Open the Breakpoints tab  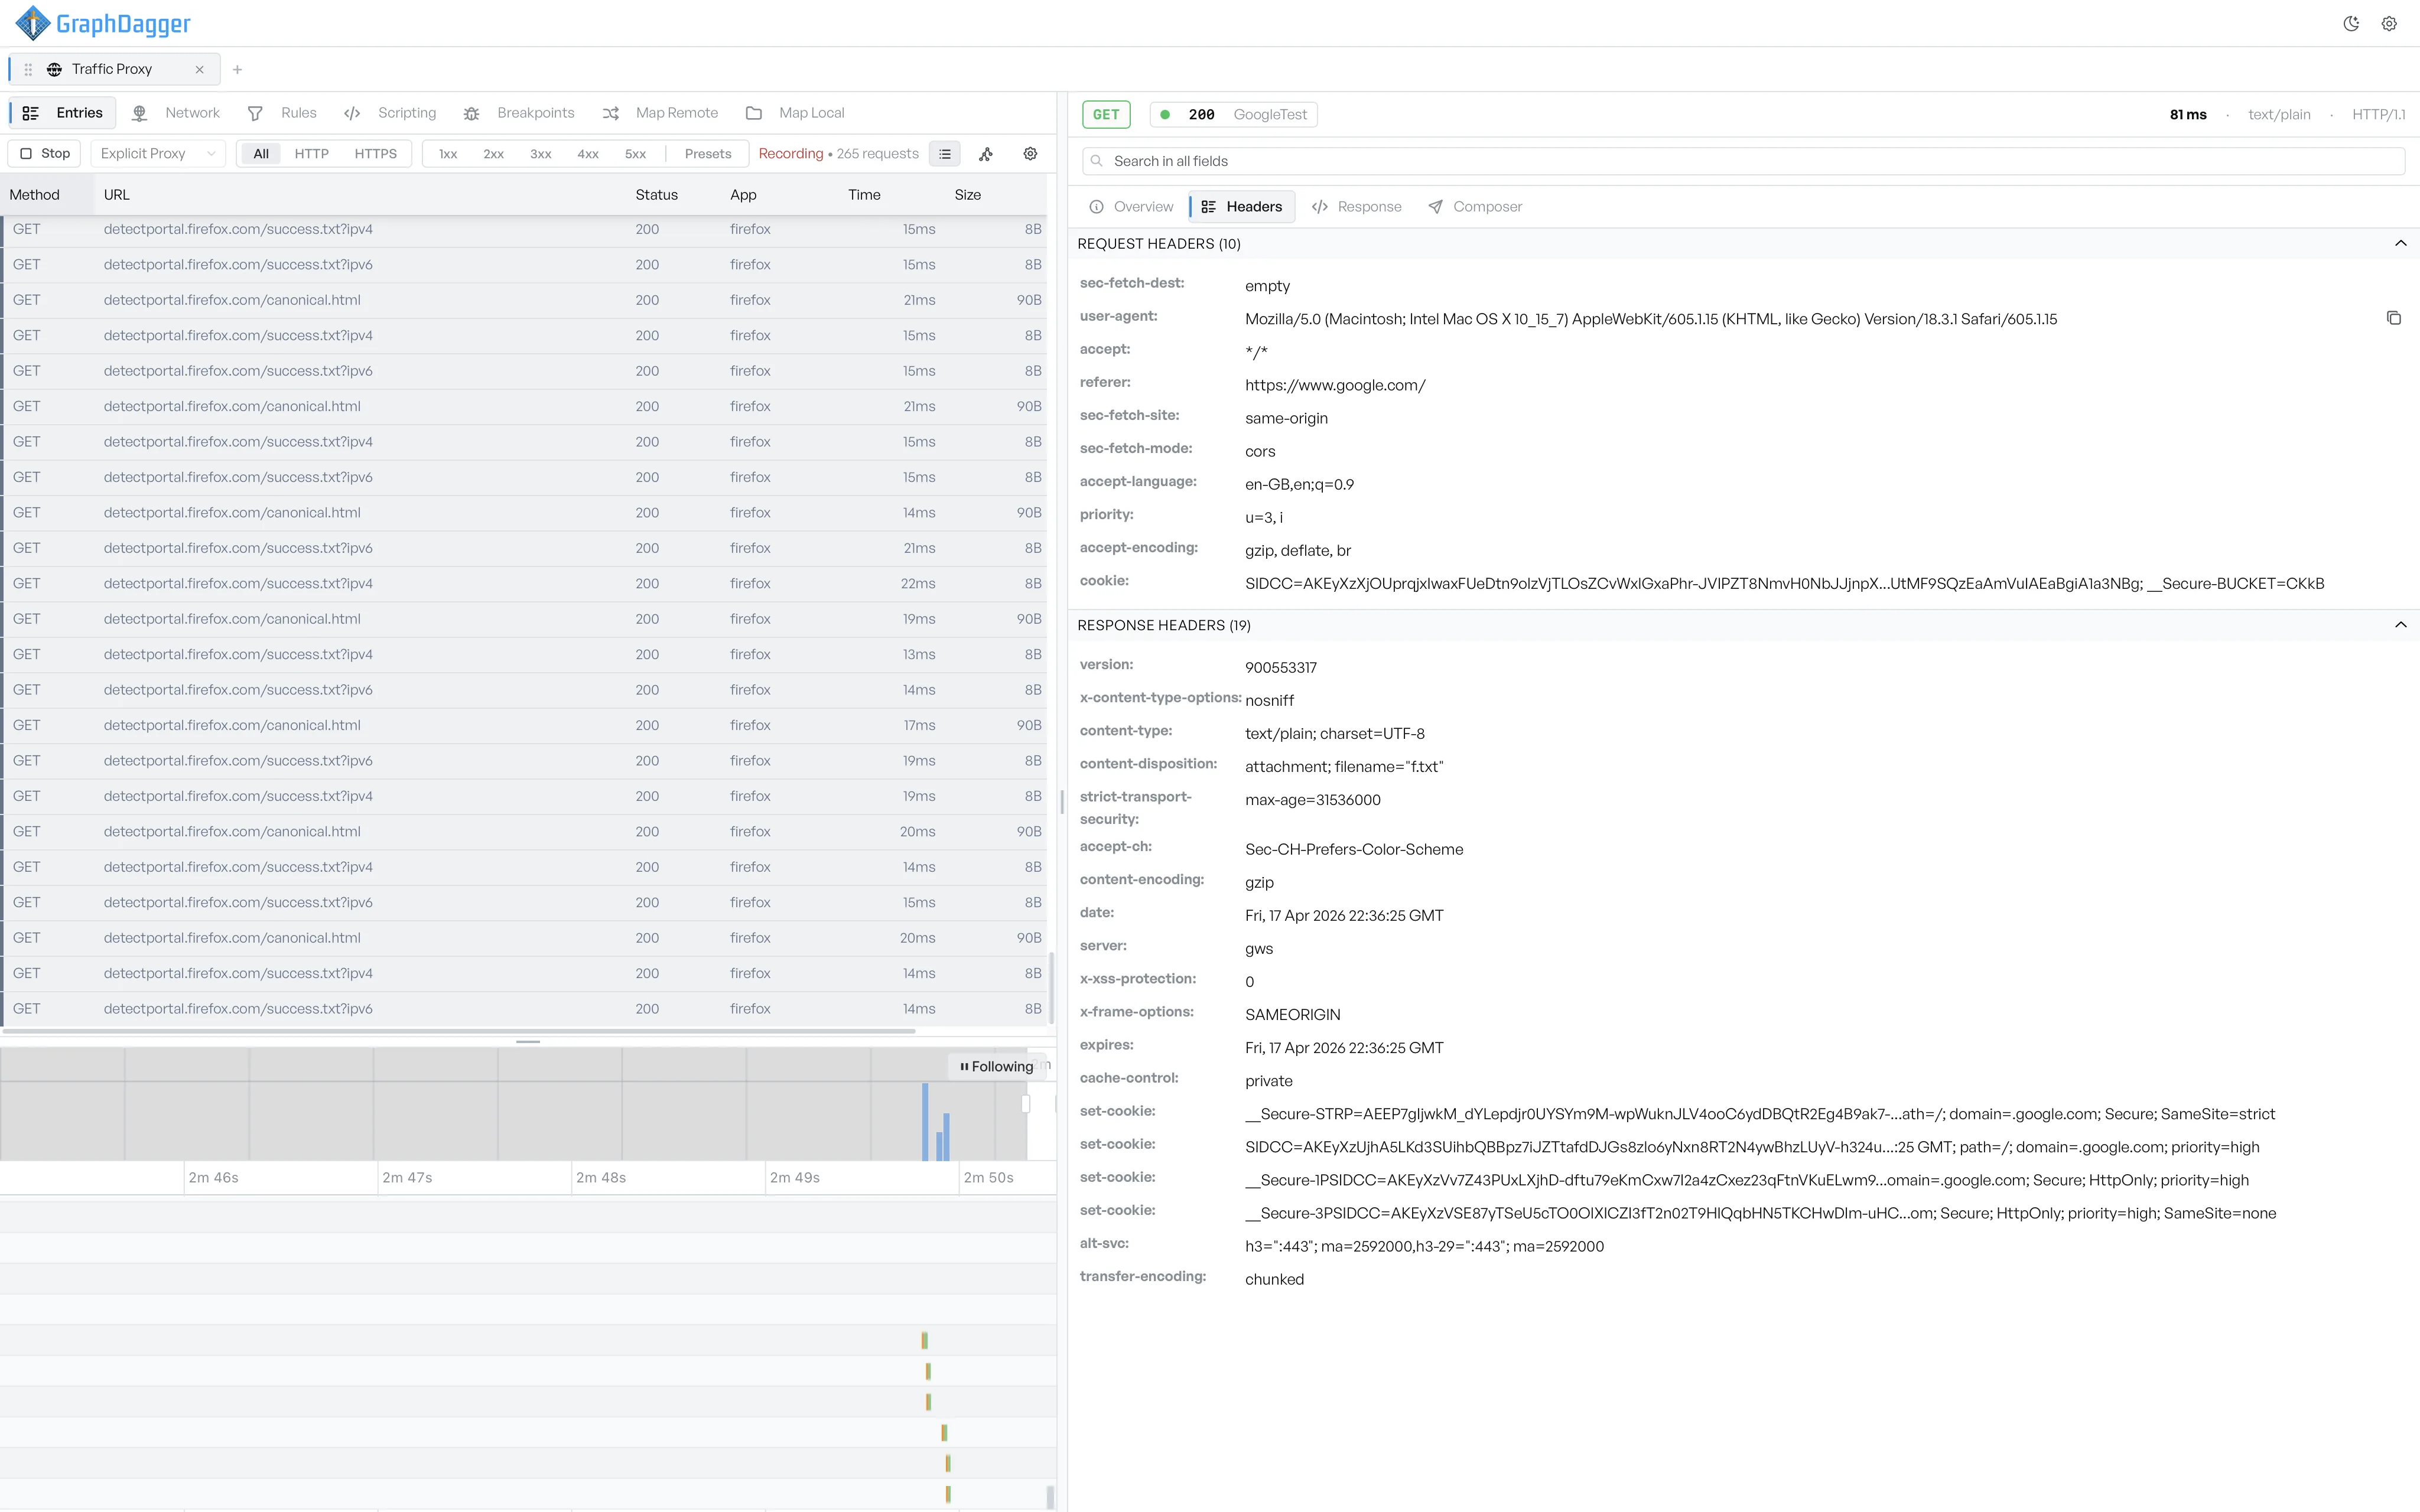[x=519, y=113]
